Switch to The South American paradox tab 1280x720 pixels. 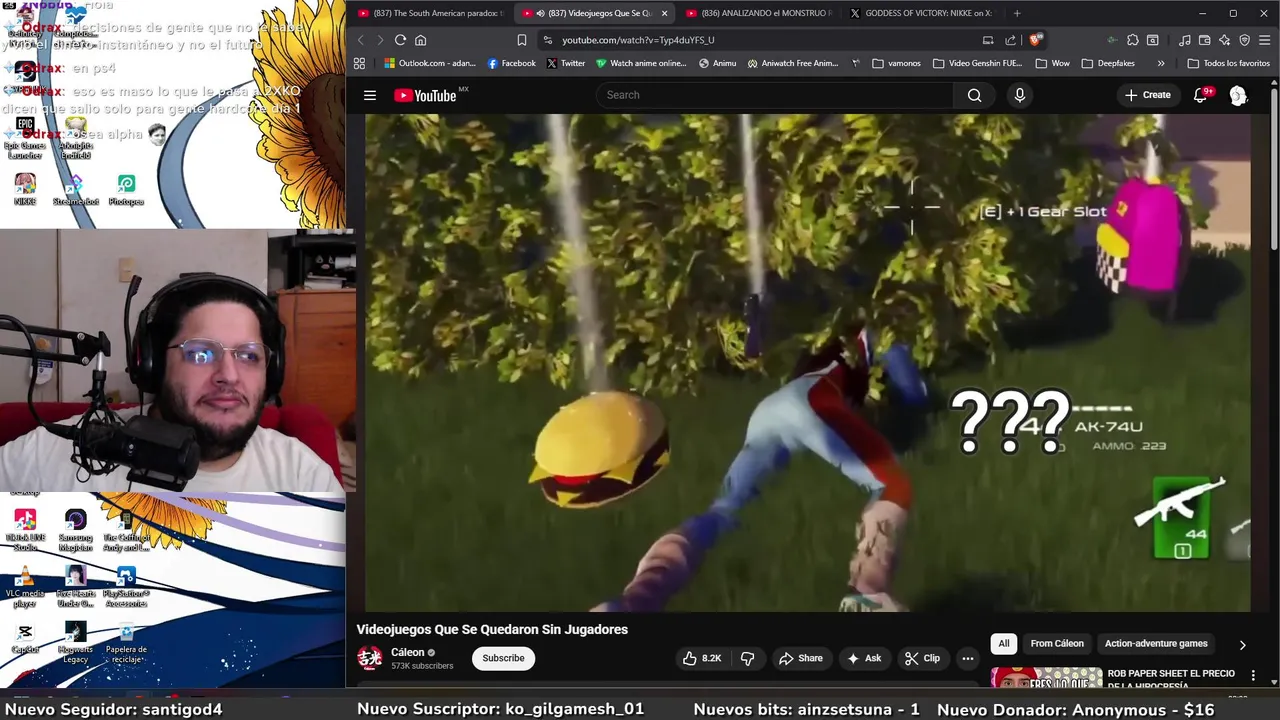click(x=431, y=13)
